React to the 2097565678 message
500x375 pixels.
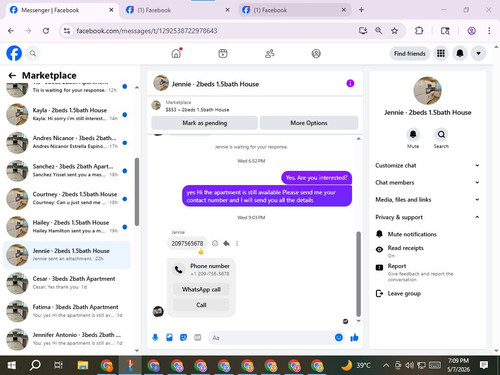pyautogui.click(x=215, y=243)
